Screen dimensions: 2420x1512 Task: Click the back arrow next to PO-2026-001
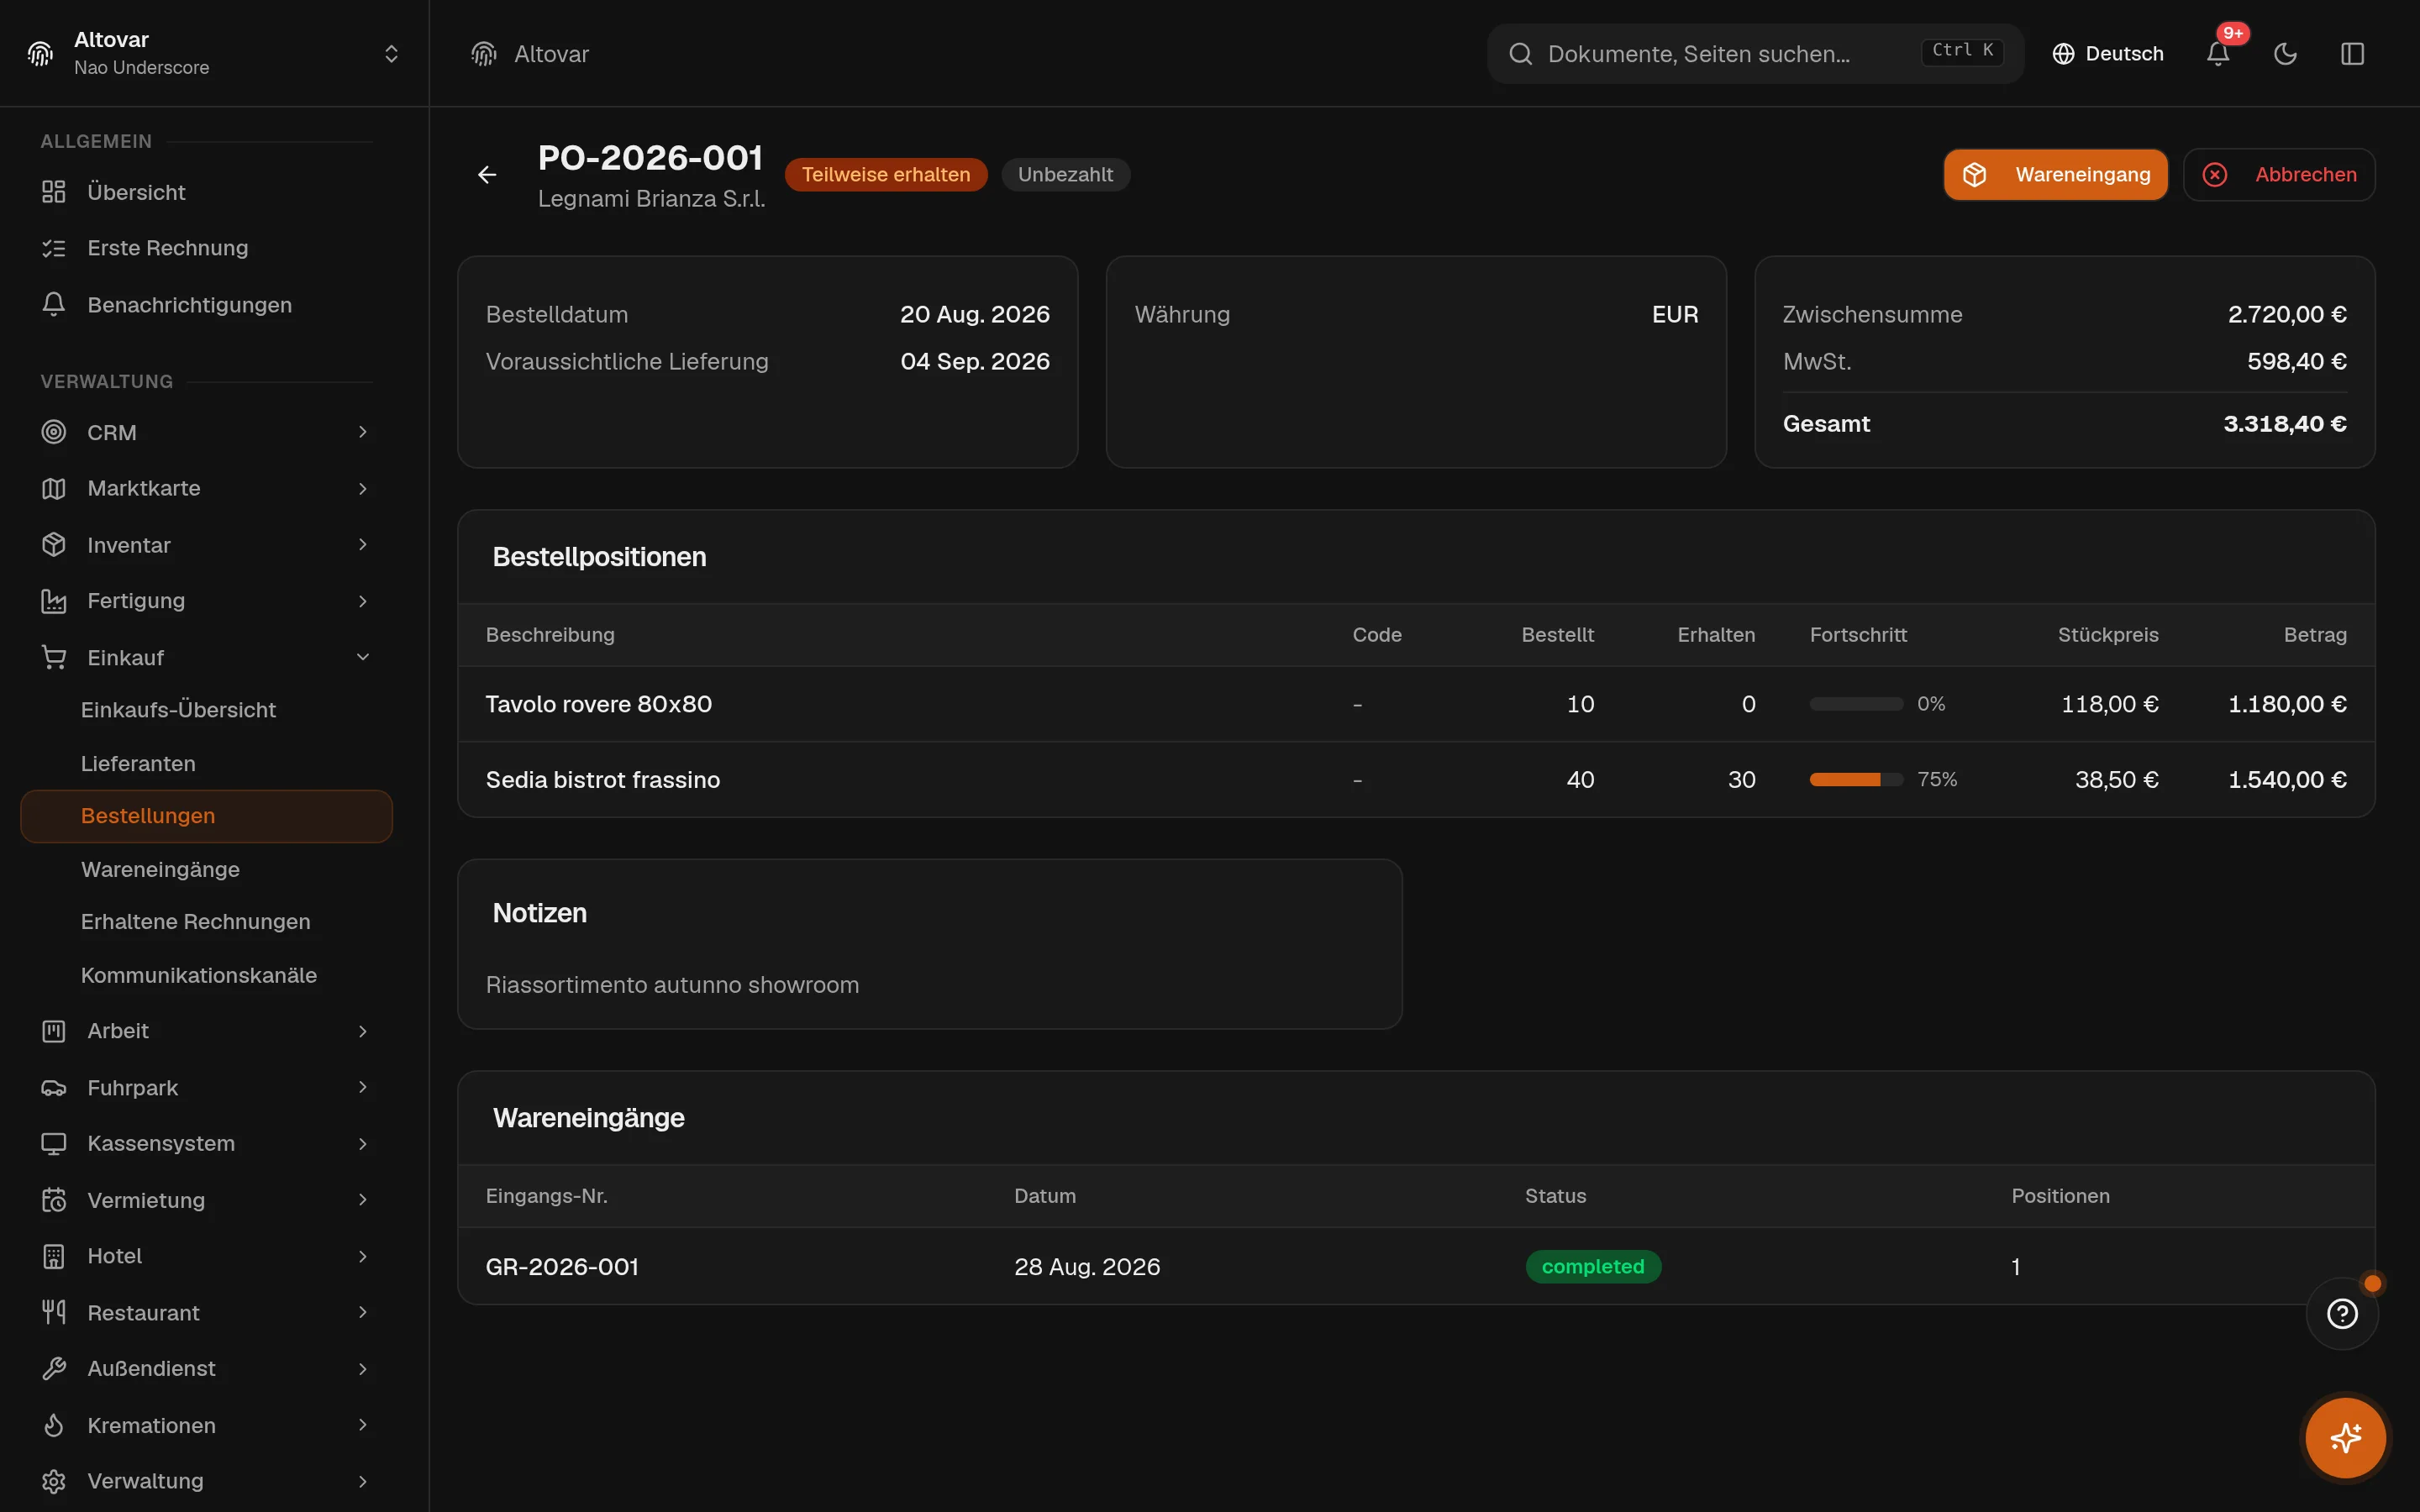pos(487,175)
